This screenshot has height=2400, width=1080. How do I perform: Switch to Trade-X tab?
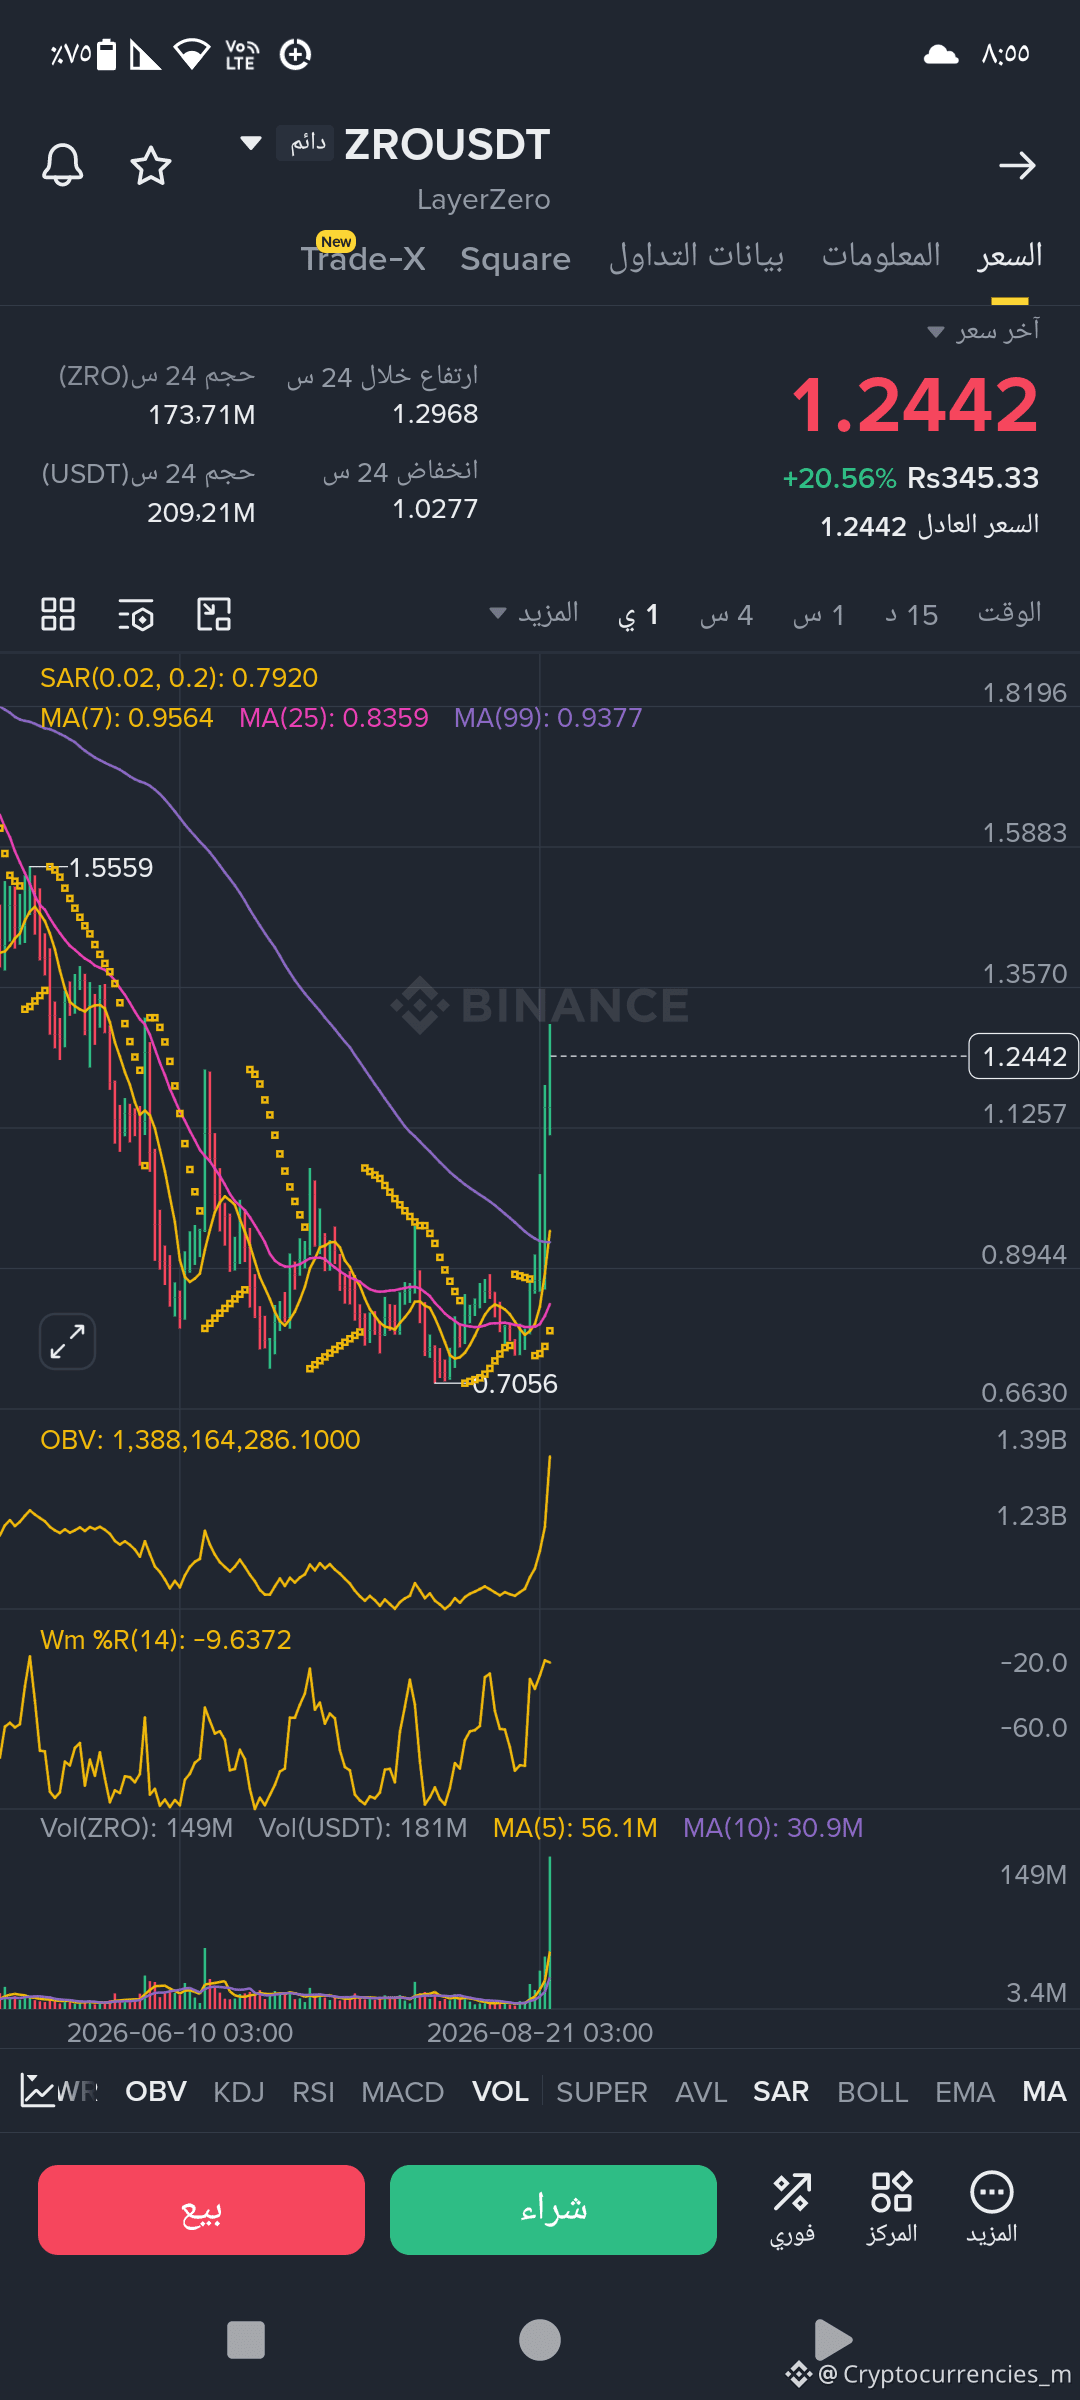pos(363,257)
